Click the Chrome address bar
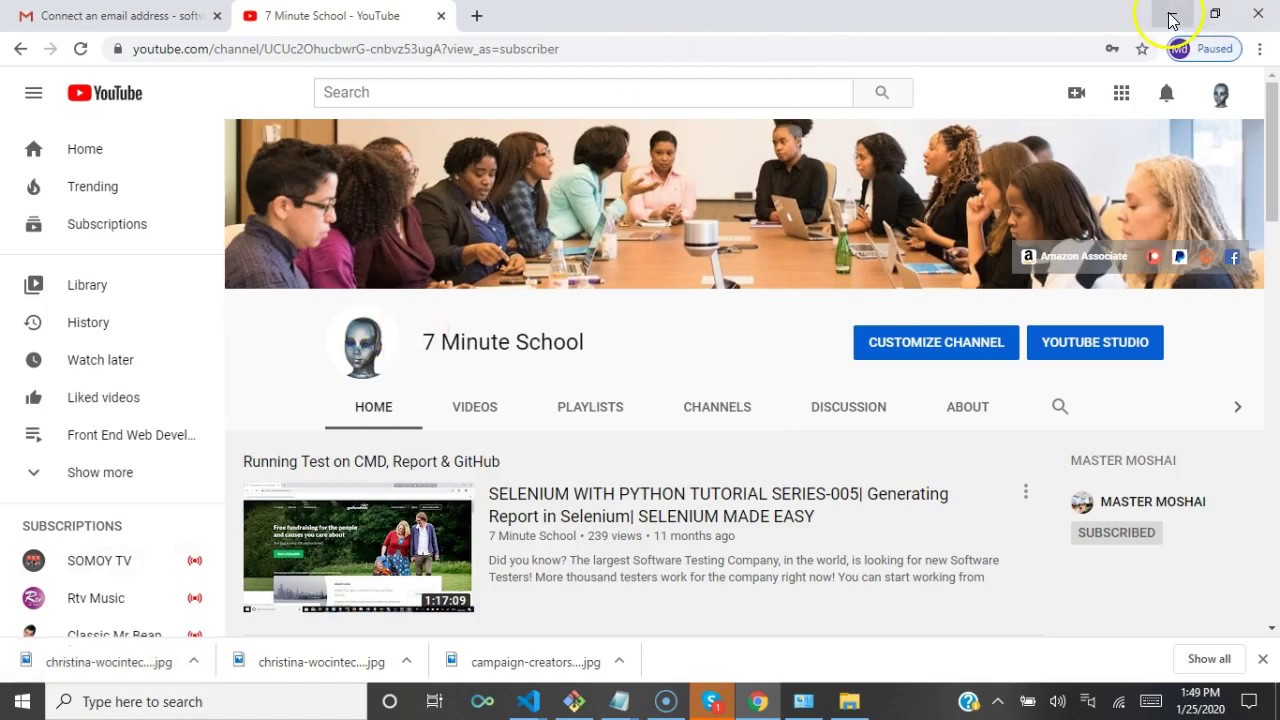This screenshot has width=1280, height=720. [x=598, y=49]
